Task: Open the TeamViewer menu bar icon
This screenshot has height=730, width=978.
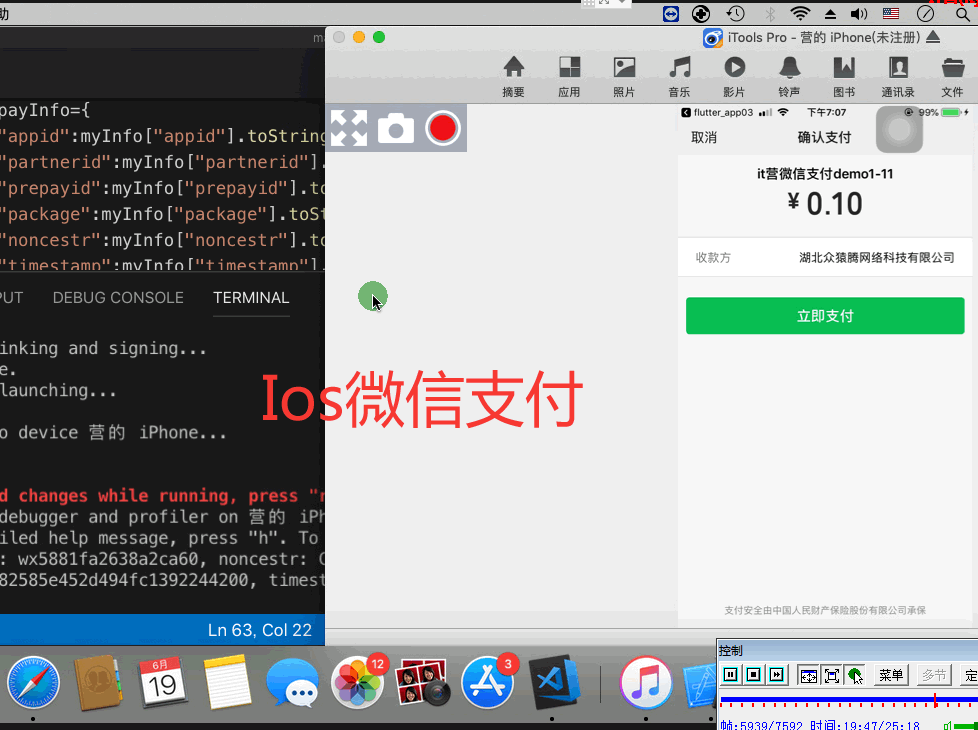Action: (x=671, y=14)
